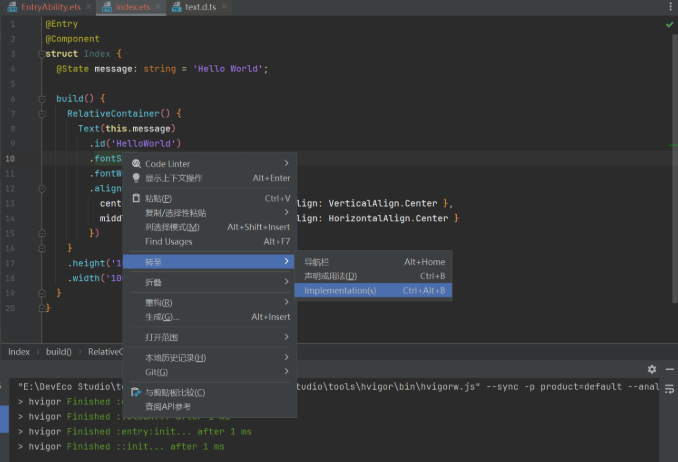Open the 本地历史记录(H) submenu

pos(210,357)
